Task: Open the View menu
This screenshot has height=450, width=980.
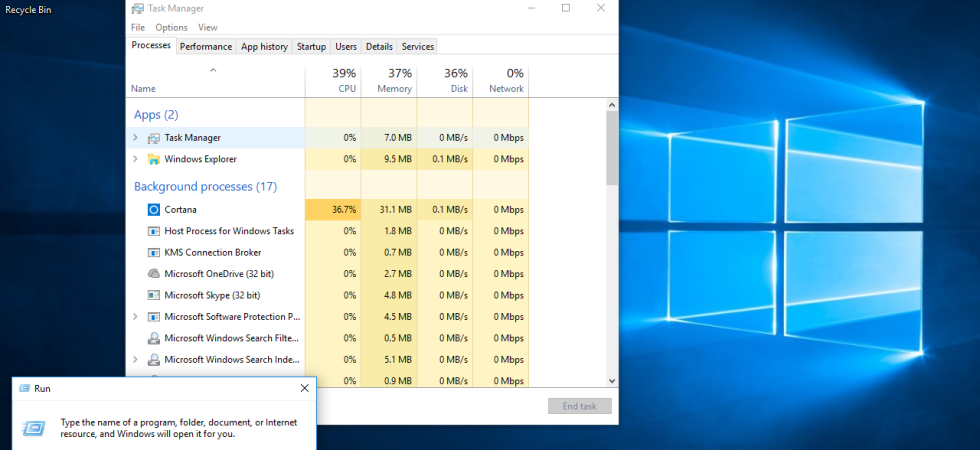Action: (x=208, y=28)
